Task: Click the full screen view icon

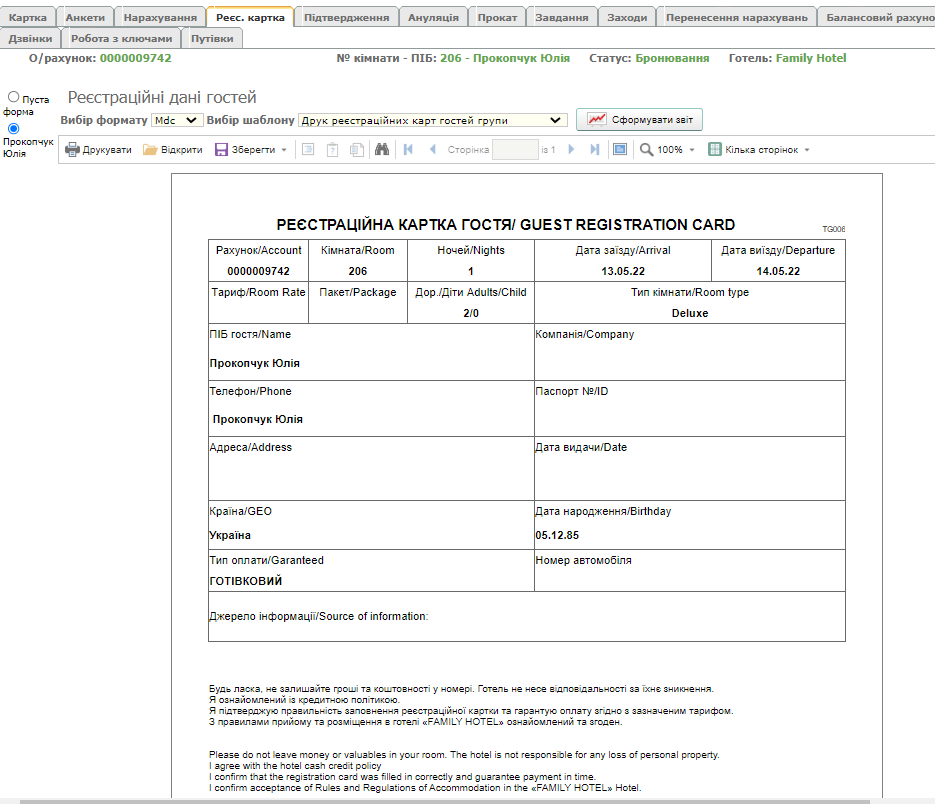Action: 620,150
